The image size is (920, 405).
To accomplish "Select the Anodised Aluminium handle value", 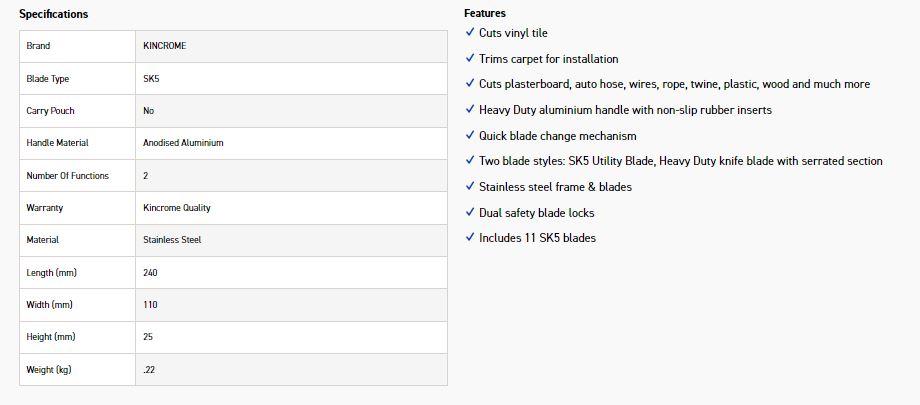I will pos(183,143).
